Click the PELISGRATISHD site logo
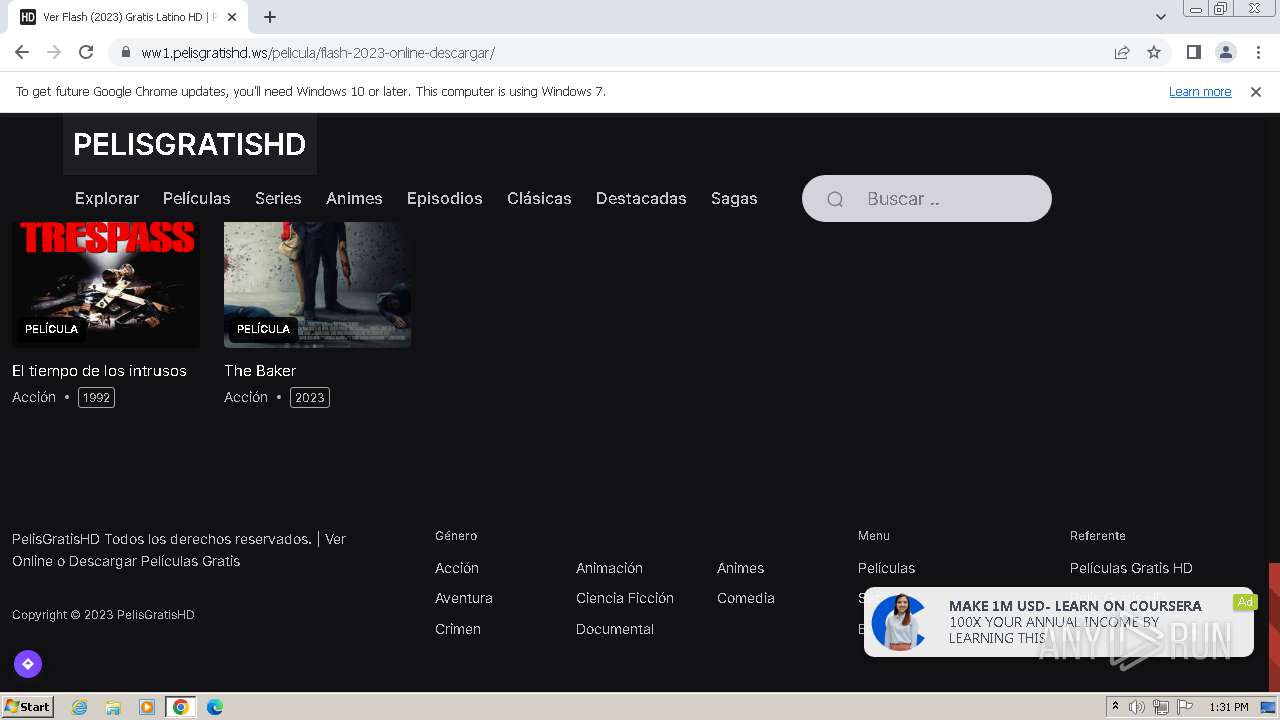 click(x=189, y=144)
